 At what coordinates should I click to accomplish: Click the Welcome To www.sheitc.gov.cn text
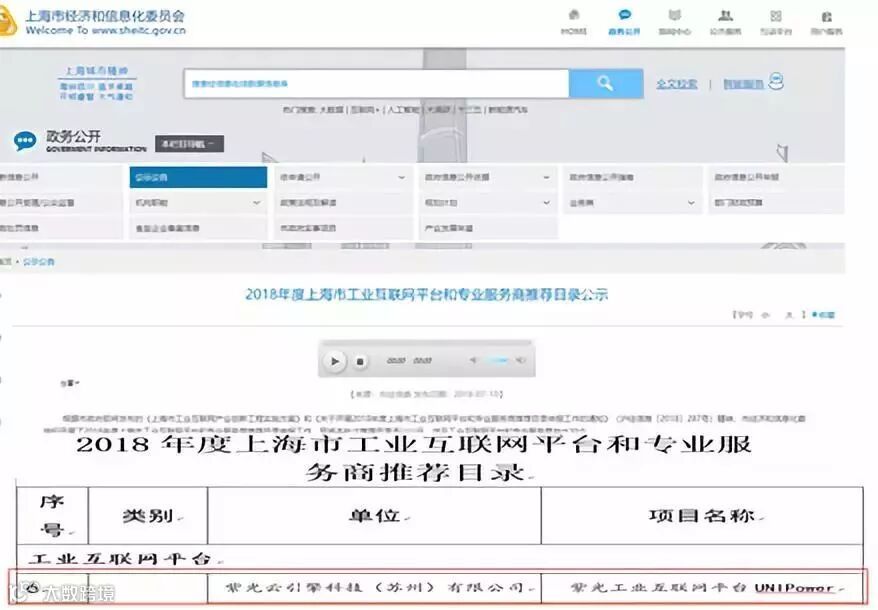tap(105, 30)
